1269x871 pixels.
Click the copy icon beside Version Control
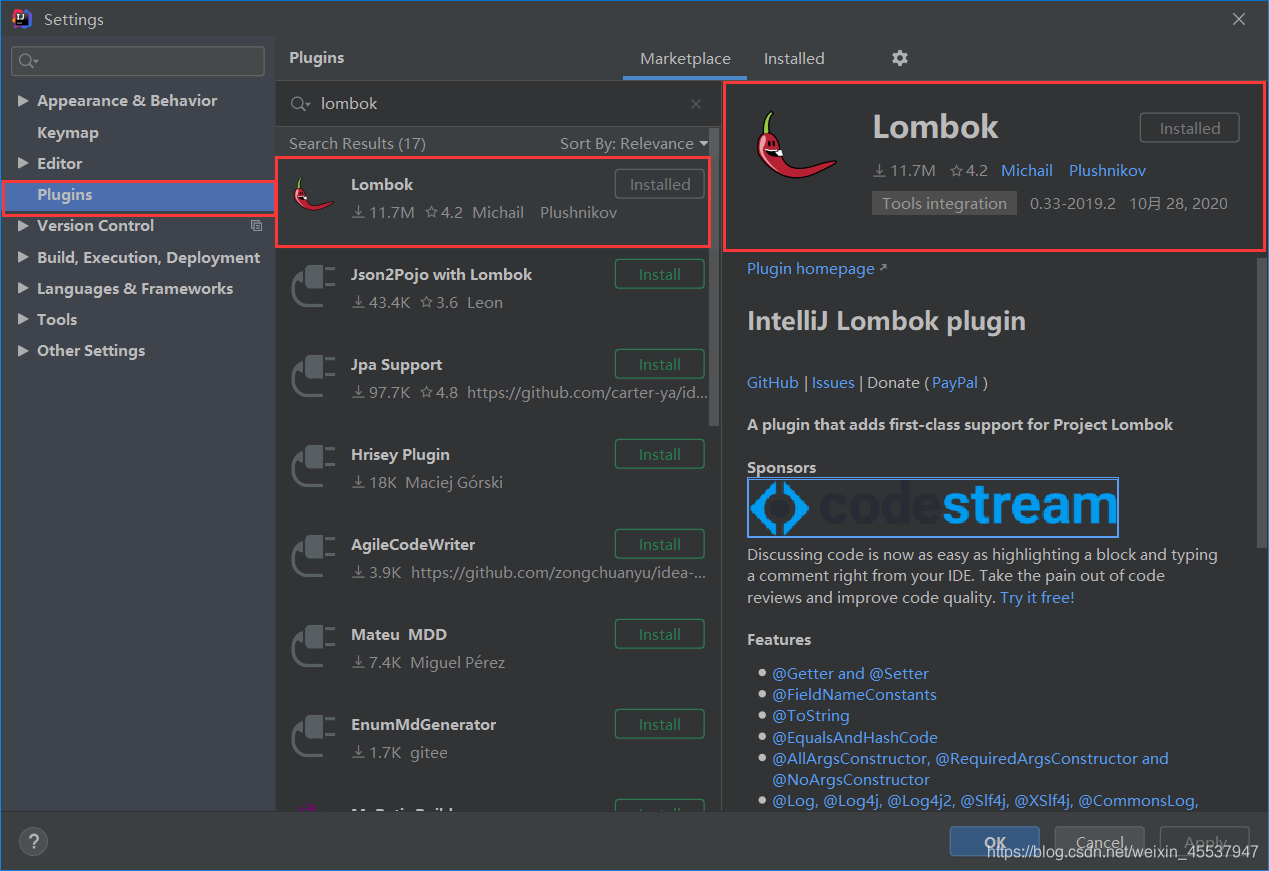[256, 226]
